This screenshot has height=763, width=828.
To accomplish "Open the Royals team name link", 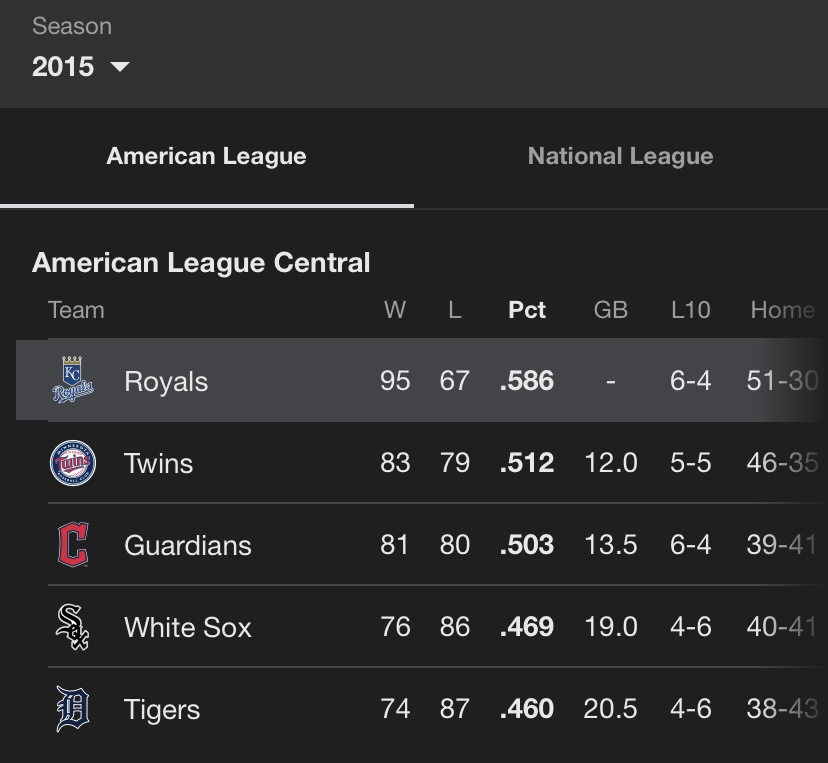I will tap(166, 381).
